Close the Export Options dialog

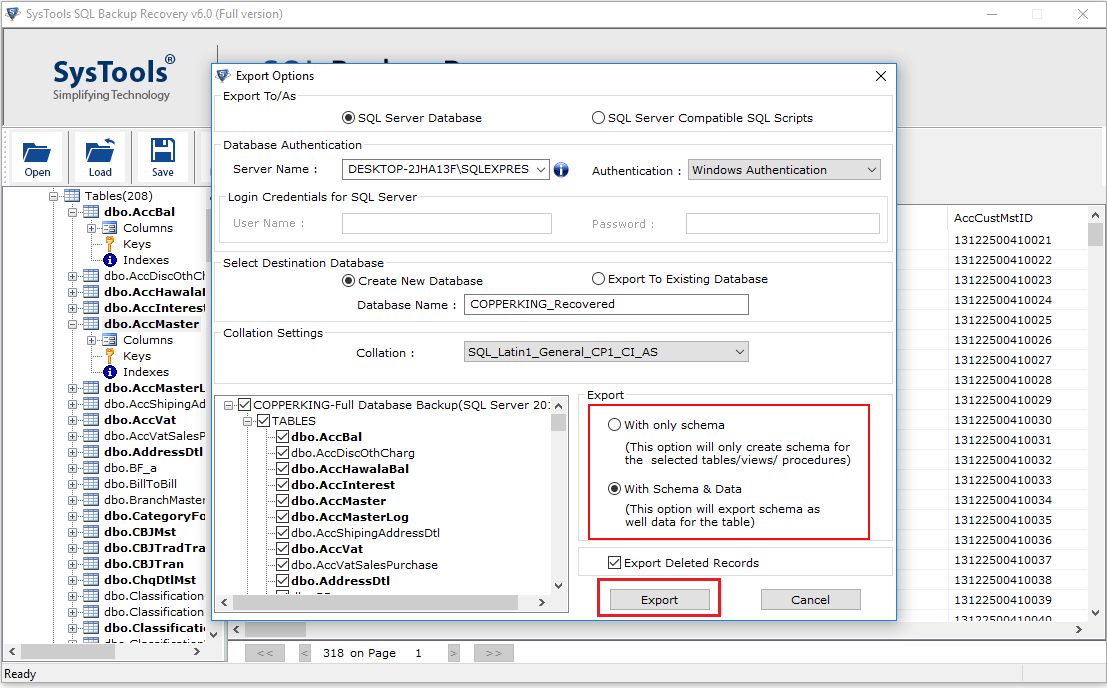pyautogui.click(x=880, y=76)
